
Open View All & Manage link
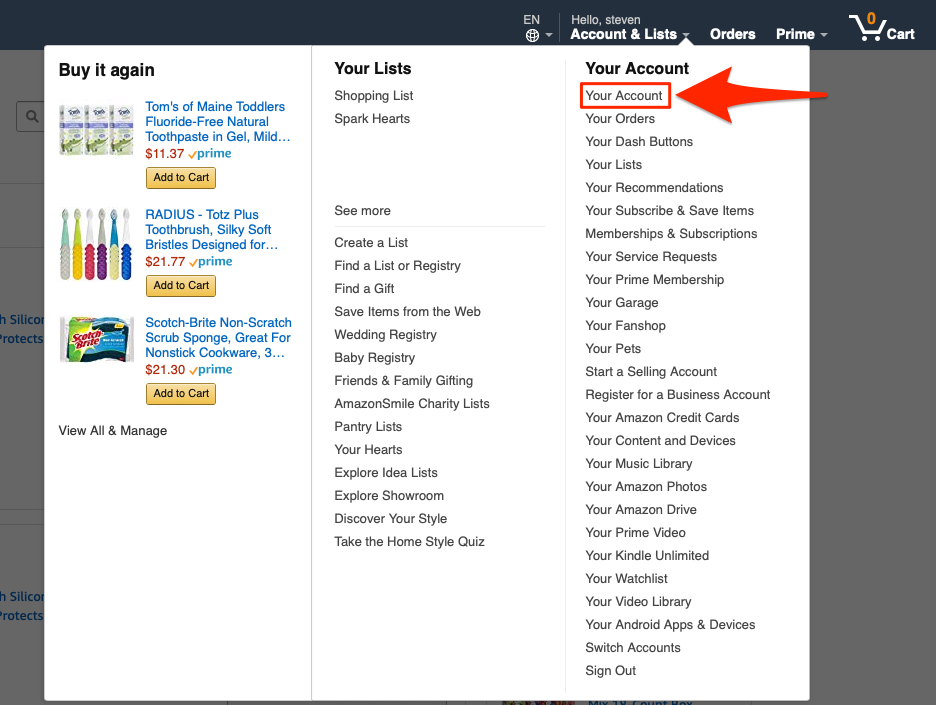click(x=113, y=431)
